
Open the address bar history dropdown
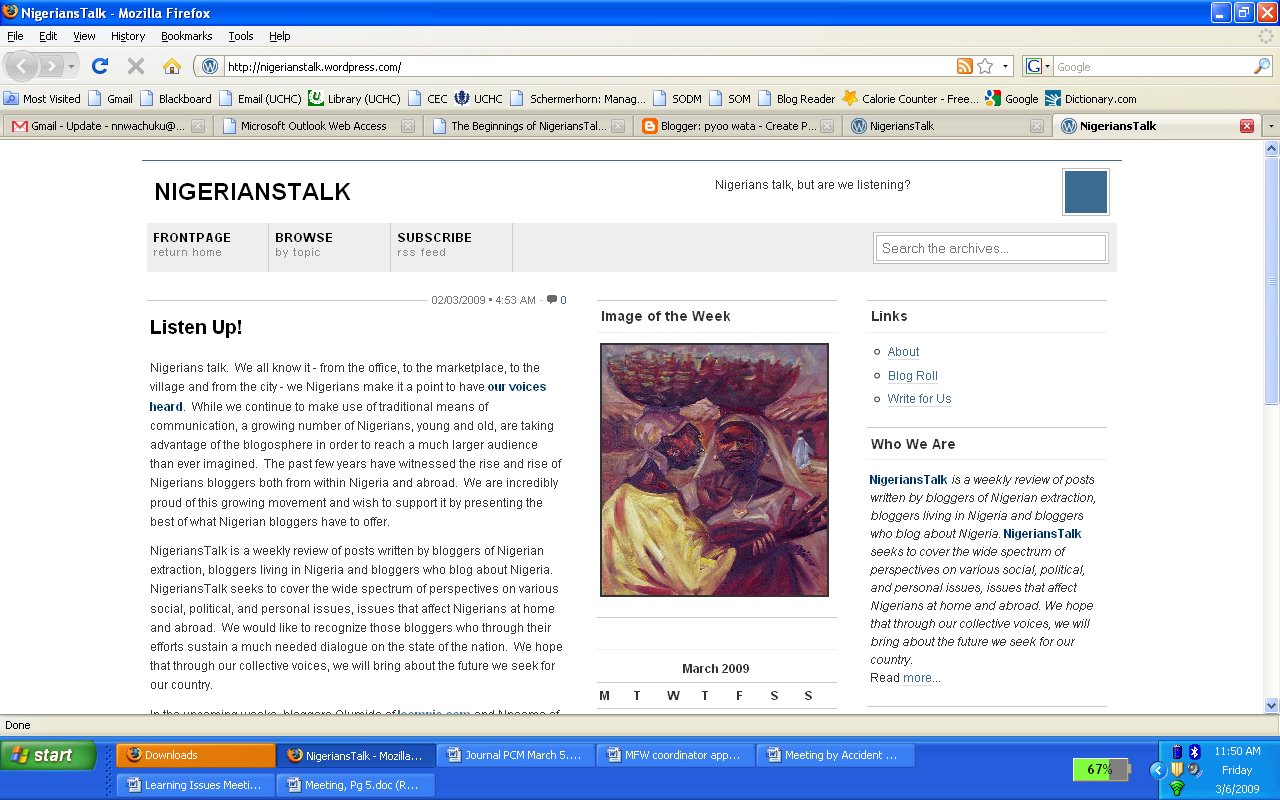click(1005, 66)
